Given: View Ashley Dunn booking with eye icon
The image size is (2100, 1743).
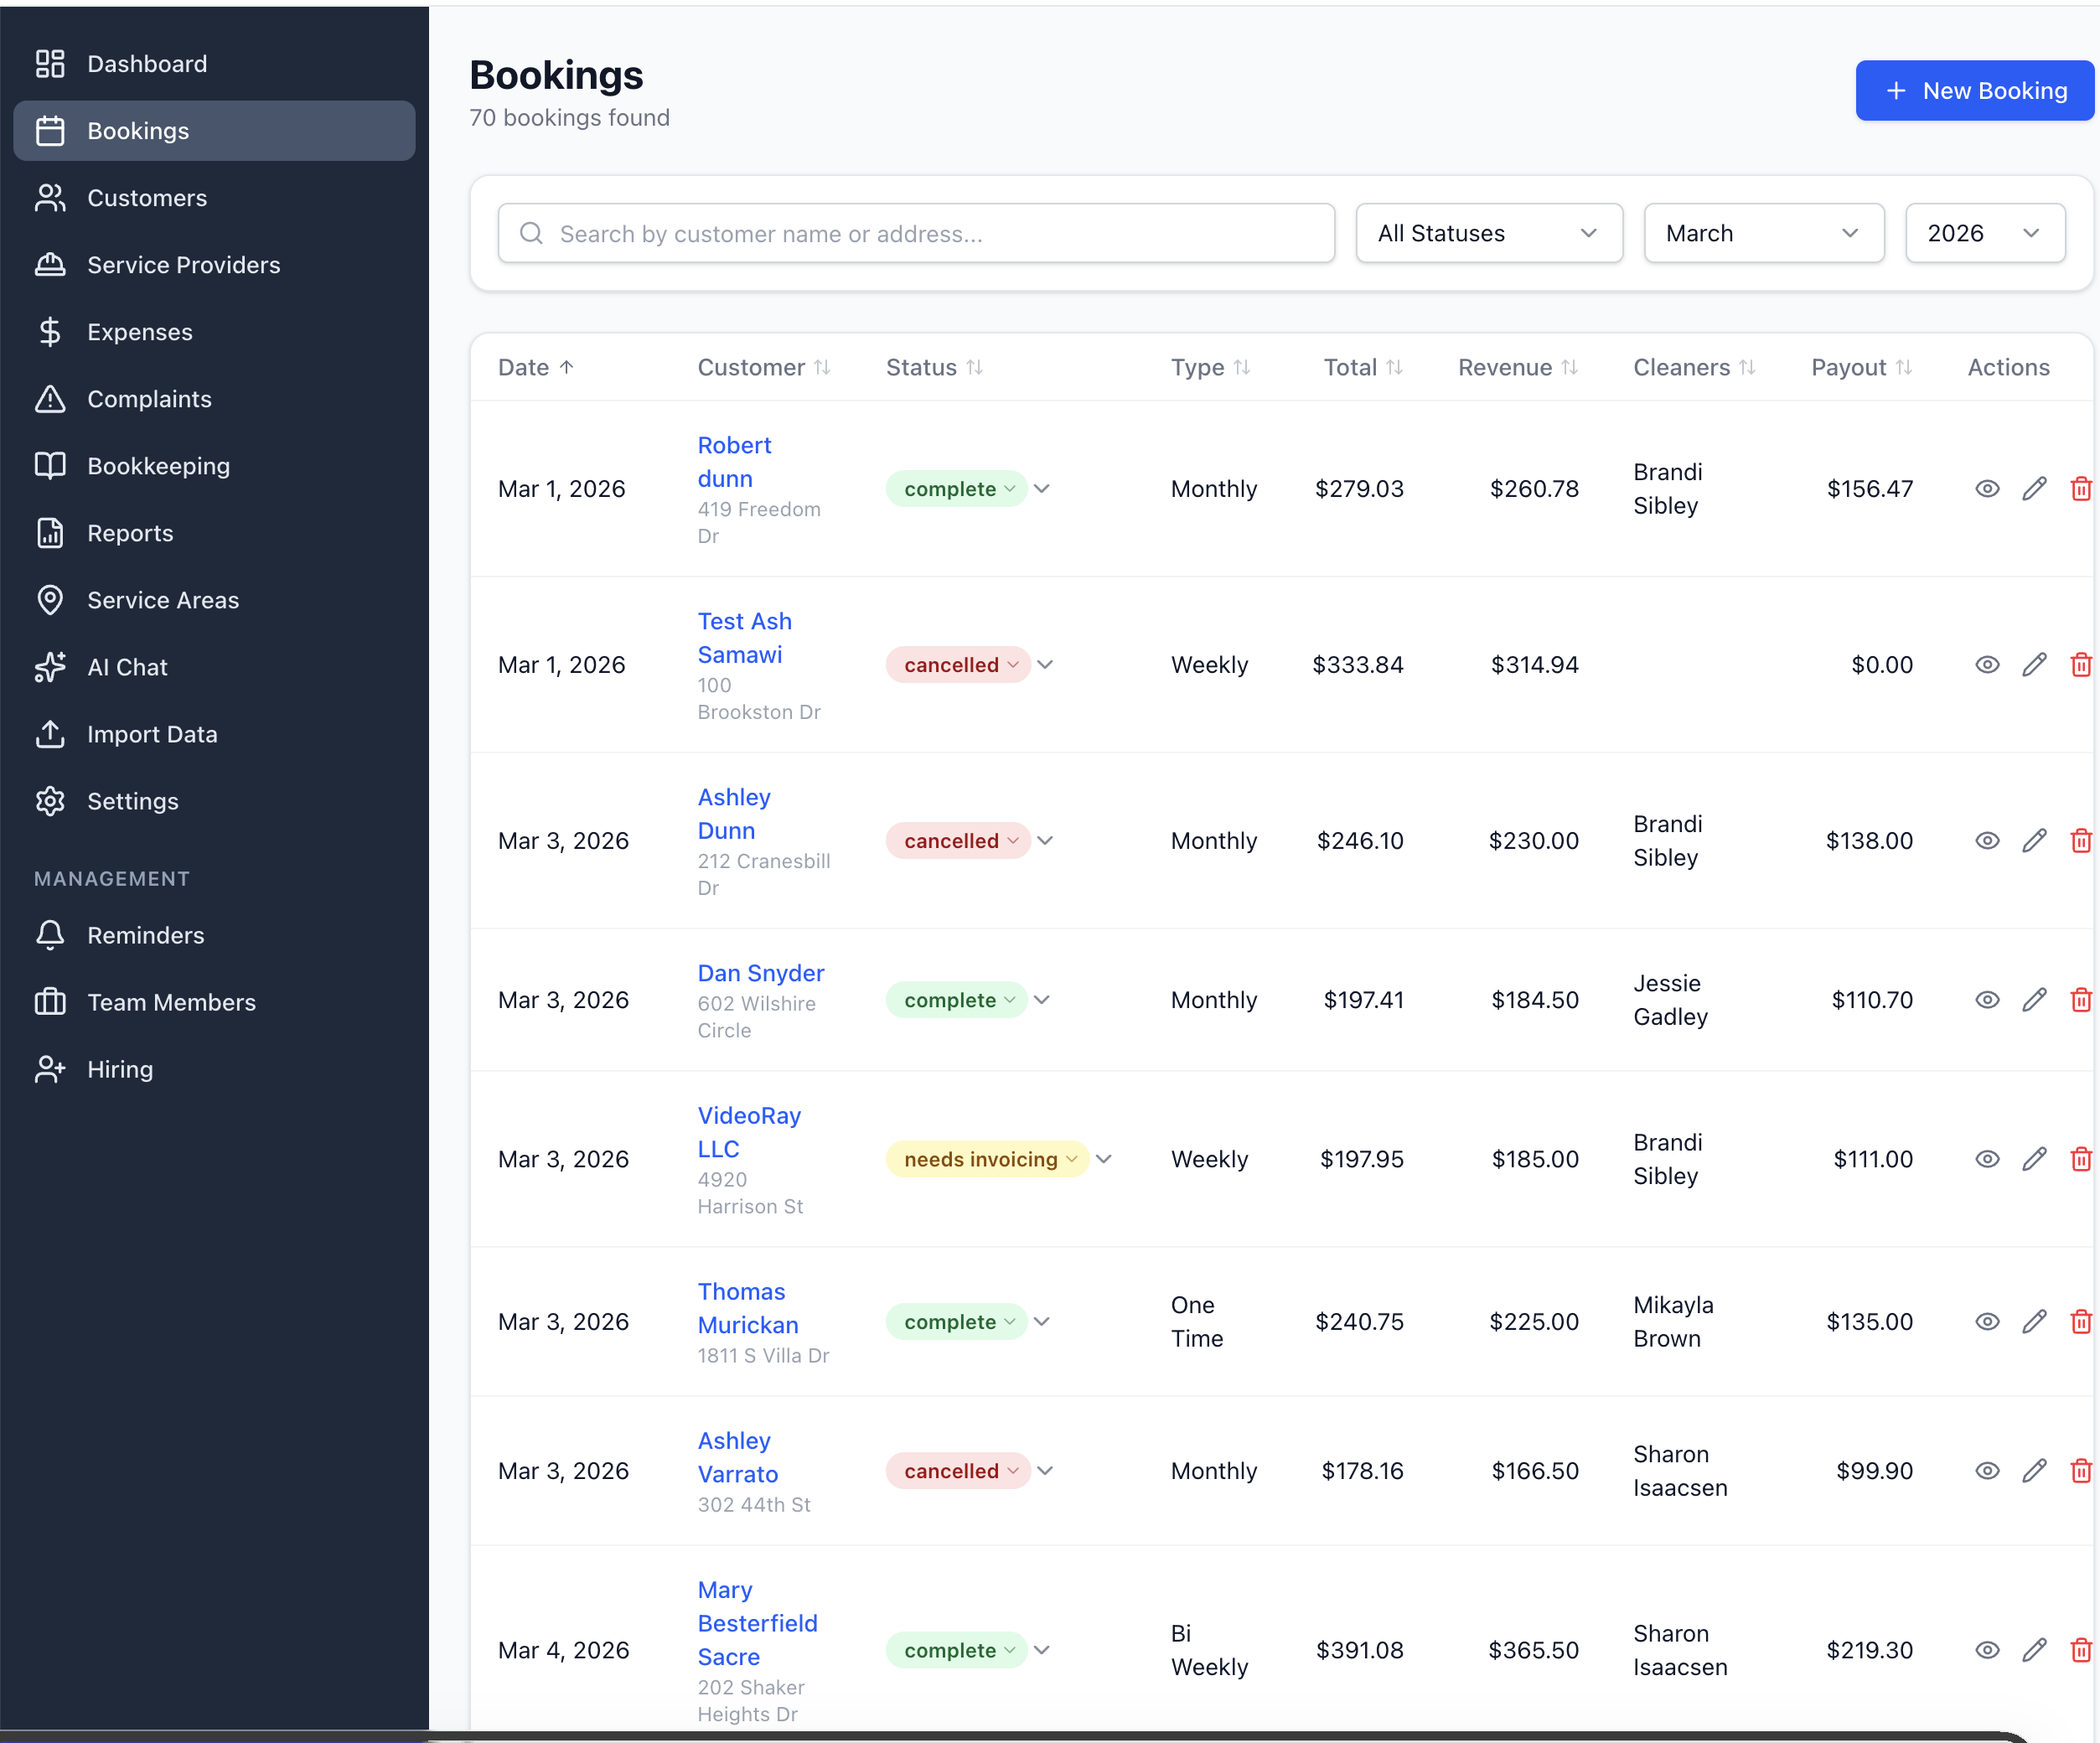Looking at the screenshot, I should point(1987,841).
